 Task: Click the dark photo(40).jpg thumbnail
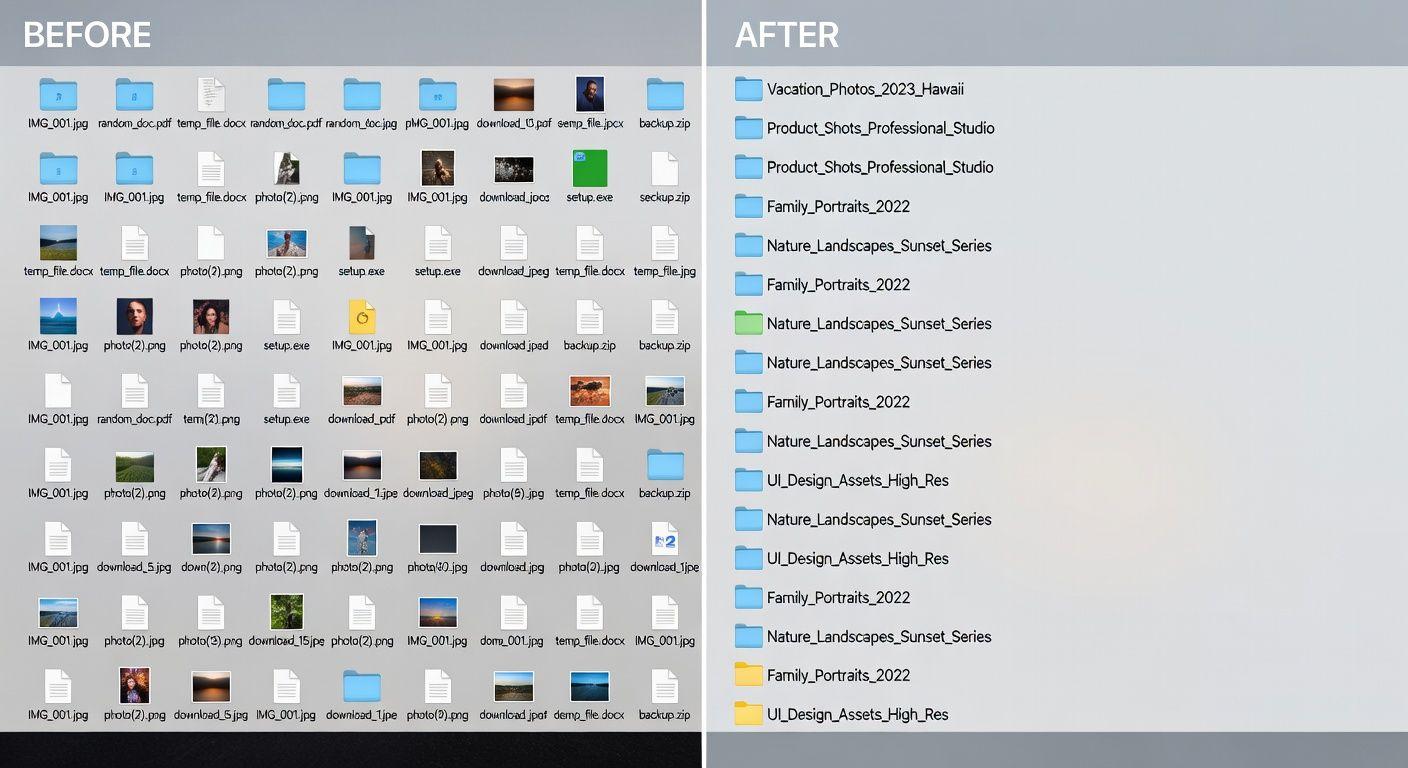coord(437,539)
